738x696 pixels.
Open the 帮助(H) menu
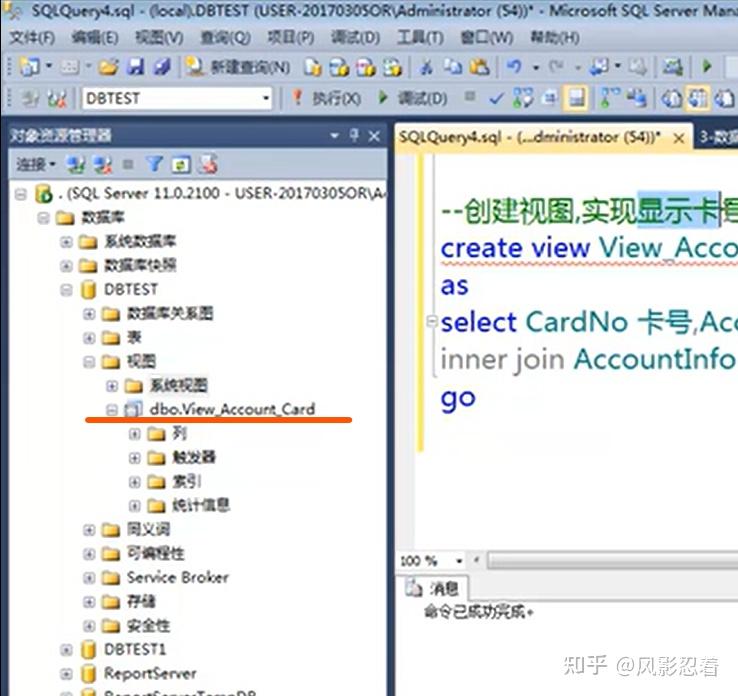pyautogui.click(x=555, y=37)
